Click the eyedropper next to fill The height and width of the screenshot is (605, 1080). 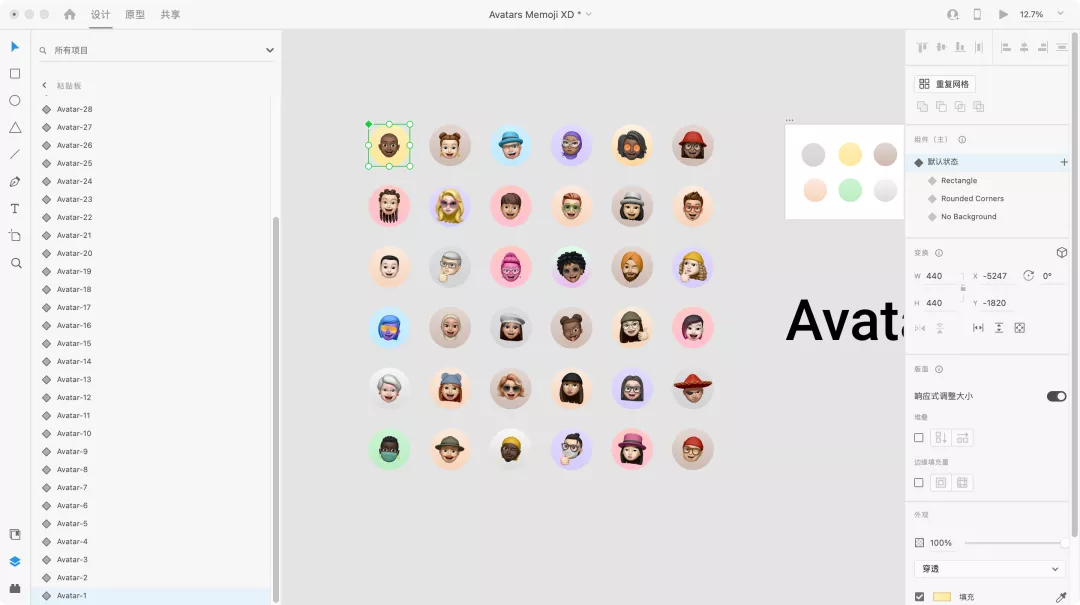click(x=1061, y=597)
